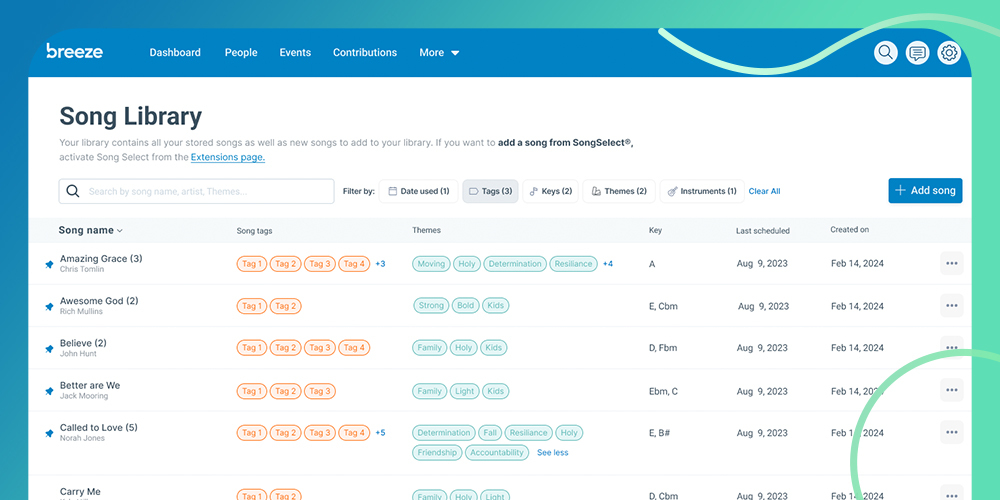The width and height of the screenshot is (1000, 500).
Task: Click pin icon next to Believe
Action: (49, 349)
